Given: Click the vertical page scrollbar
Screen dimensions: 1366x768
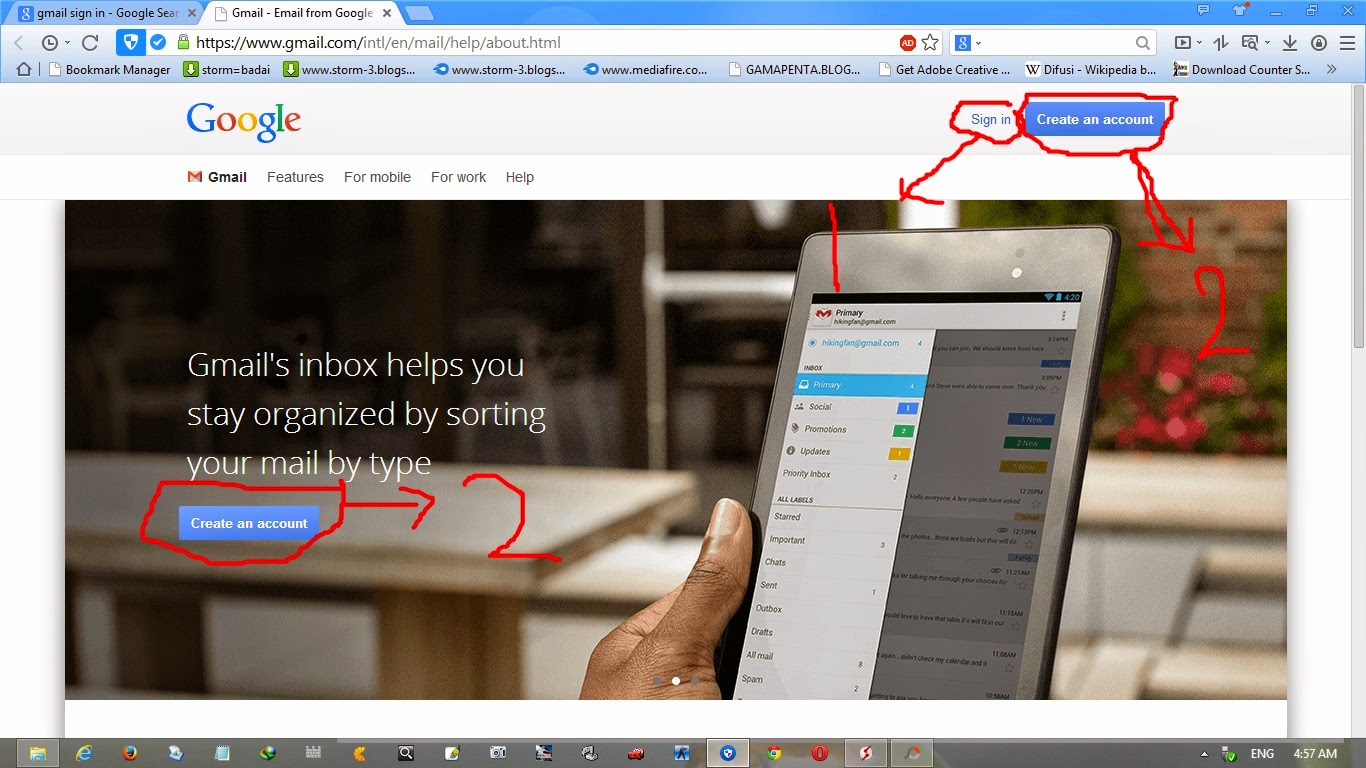Looking at the screenshot, I should click(1358, 215).
